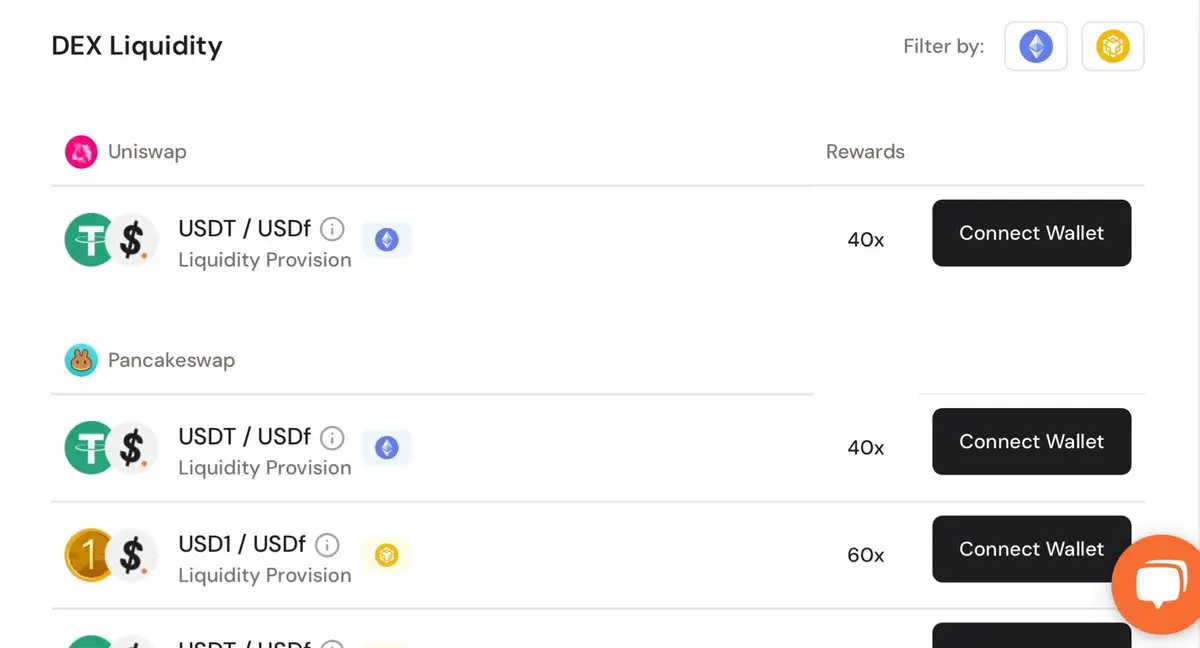Viewport: 1200px width, 648px height.
Task: Click Ethereum chain badge on Pancakeswap USDT / USDf
Action: tap(387, 448)
